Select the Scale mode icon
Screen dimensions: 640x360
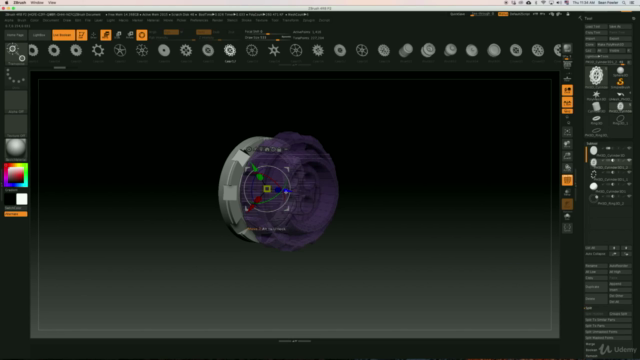[x=118, y=35]
